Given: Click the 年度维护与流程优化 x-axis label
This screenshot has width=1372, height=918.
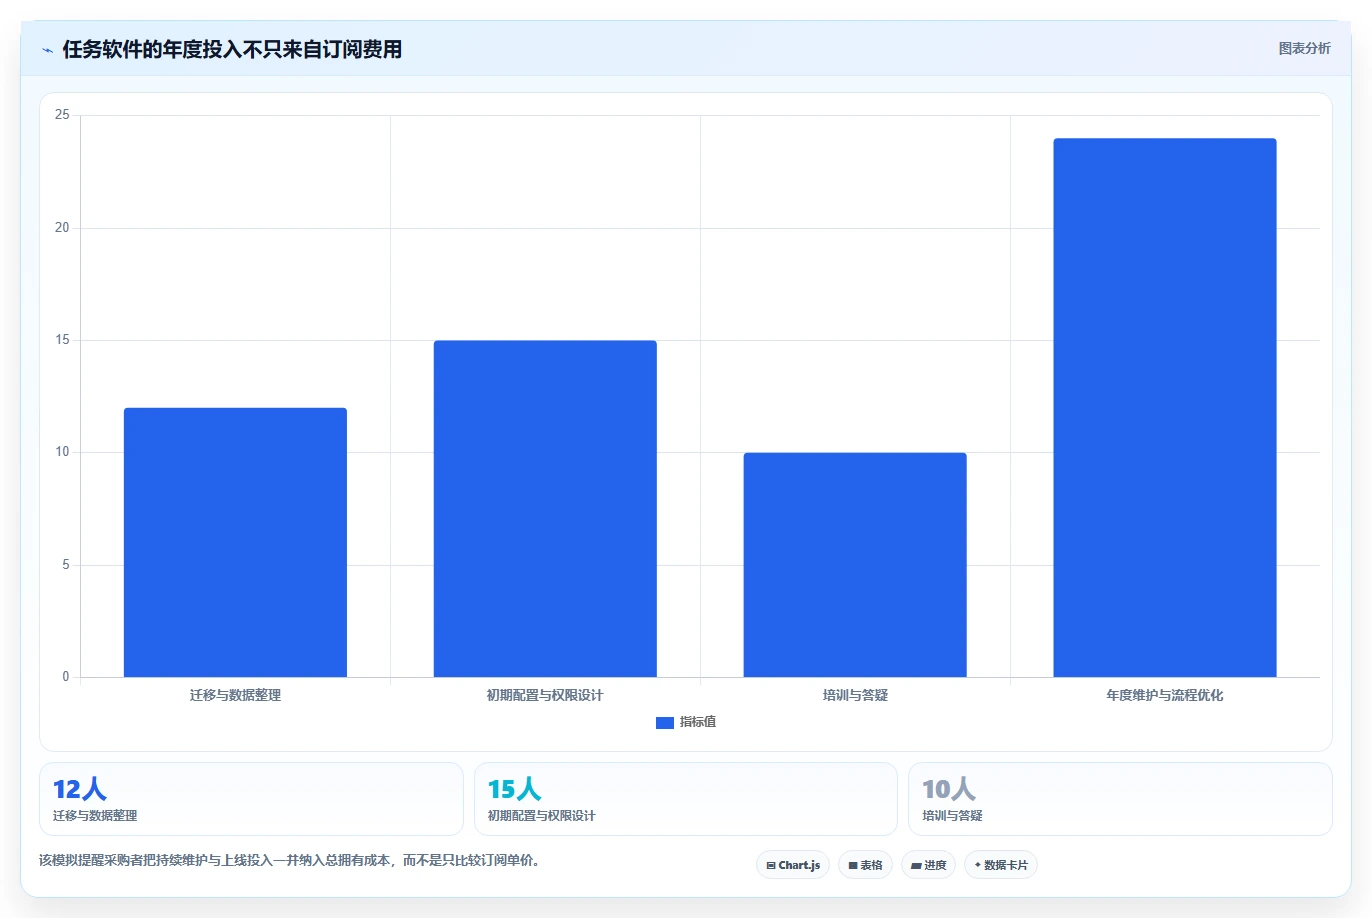Looking at the screenshot, I should point(1165,695).
